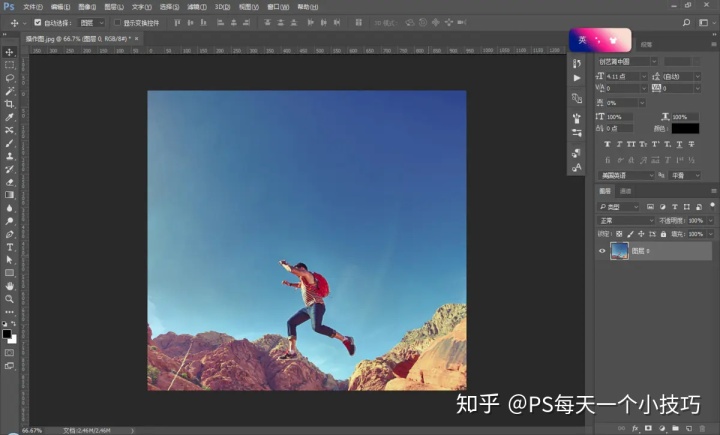Open the 文件 File menu
This screenshot has width=720, height=435.
[x=33, y=7]
